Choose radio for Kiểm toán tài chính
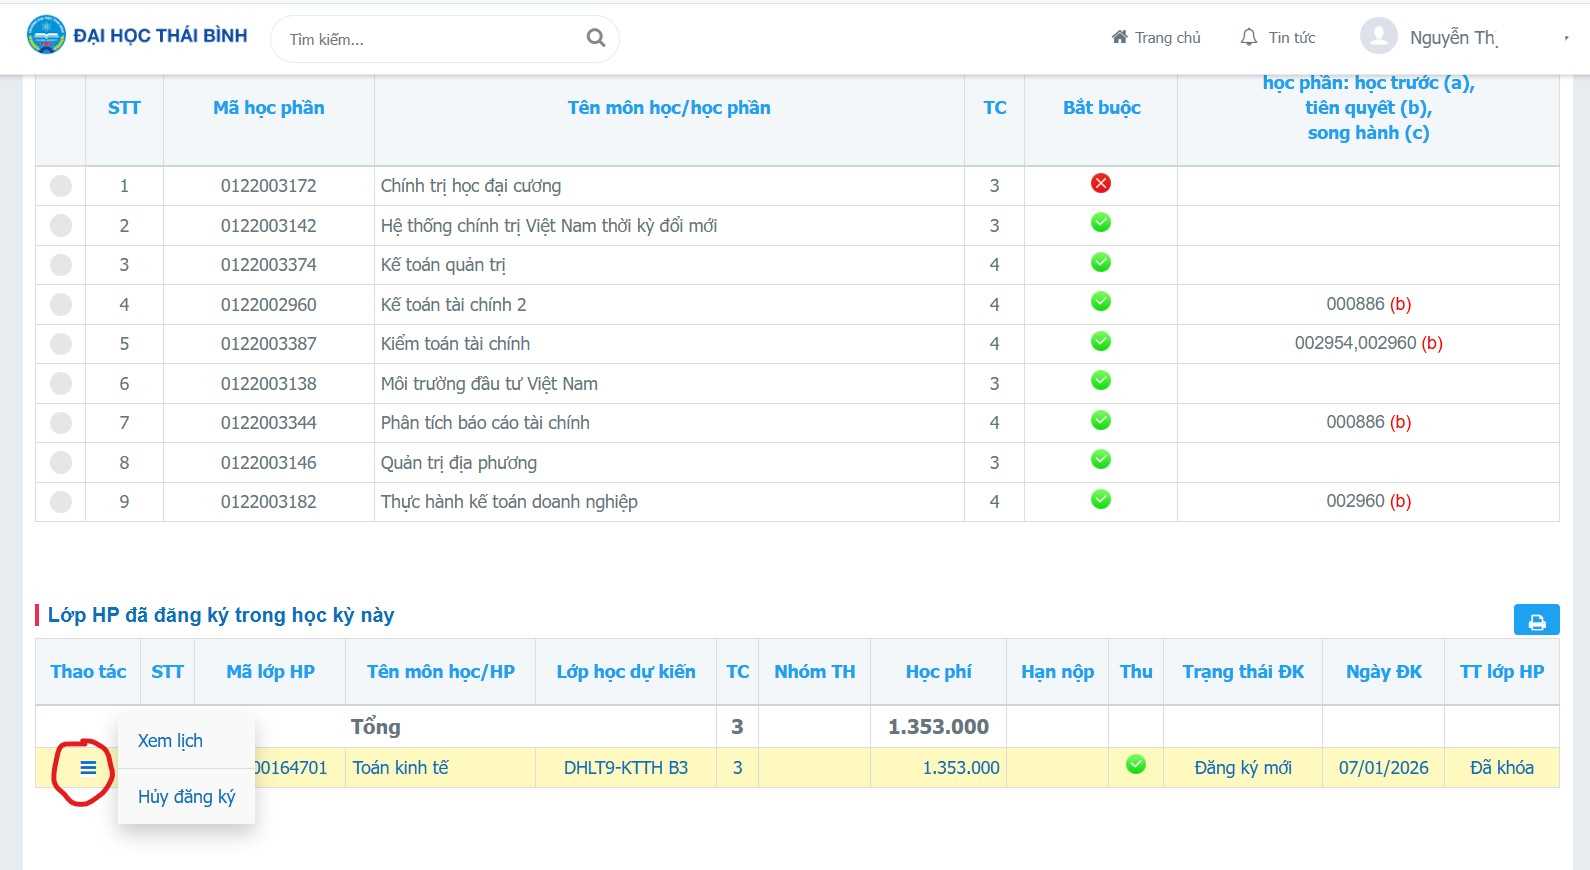The width and height of the screenshot is (1590, 870). point(61,344)
